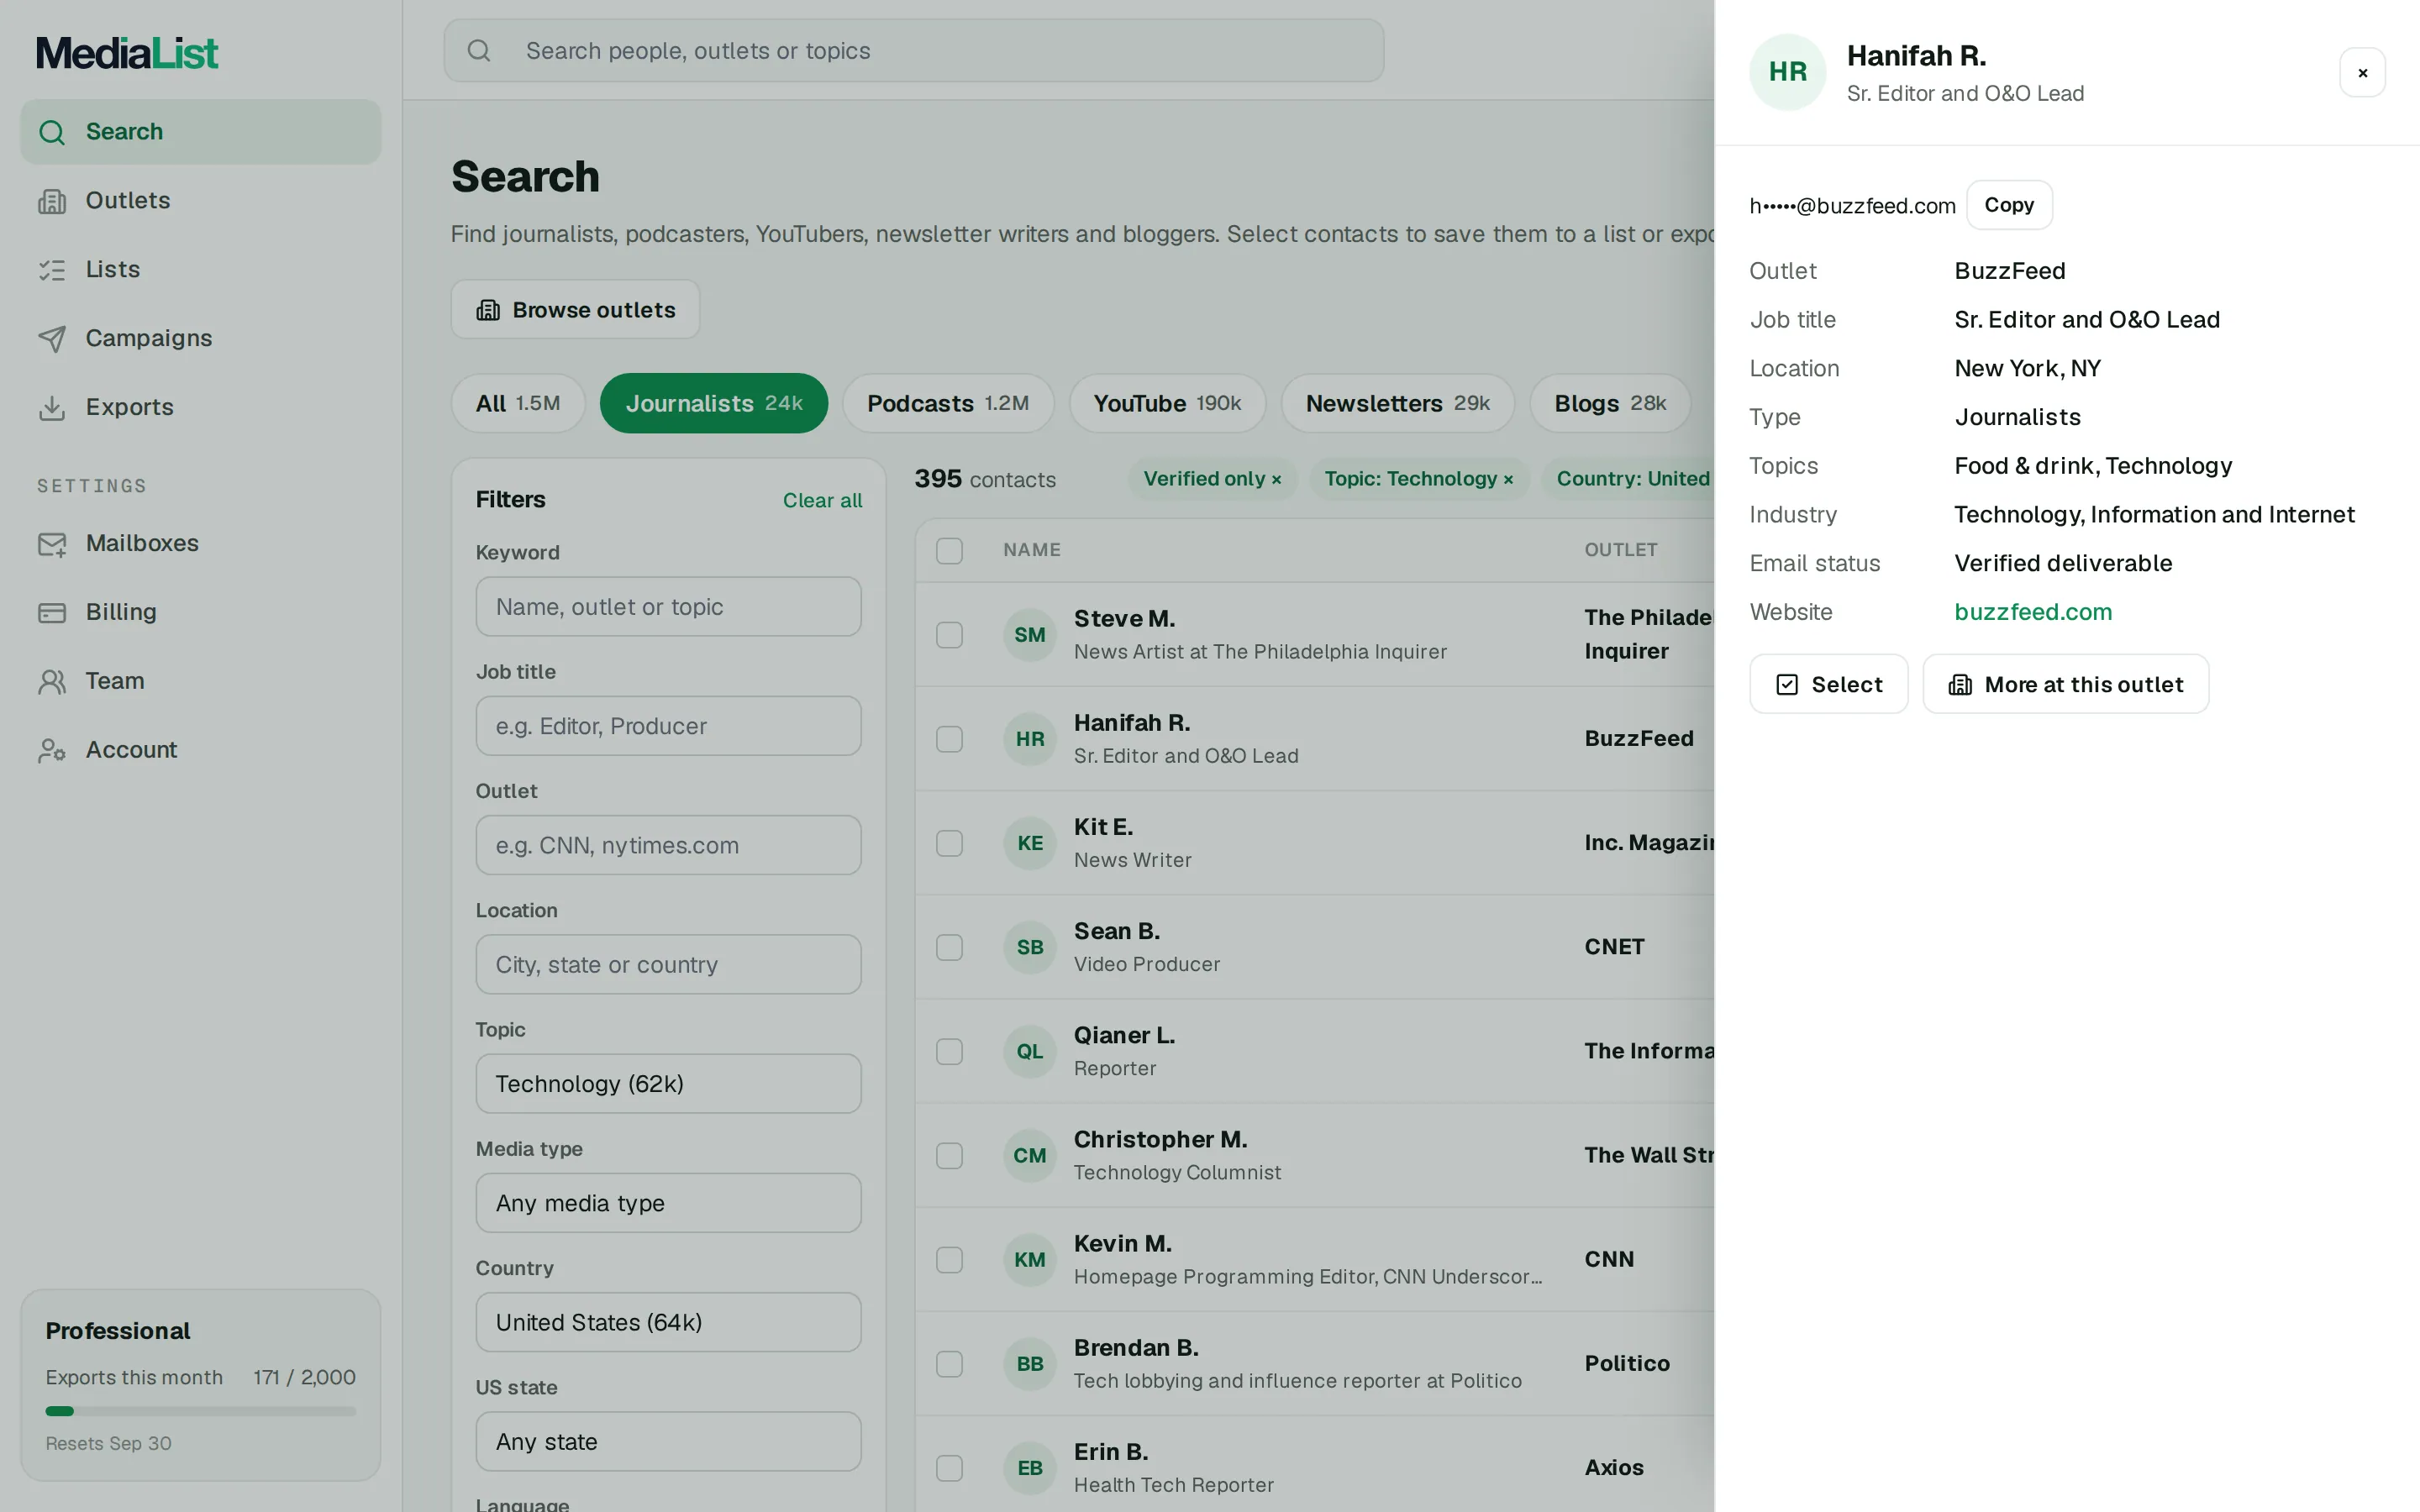Check the box for Kevin M.
The width and height of the screenshot is (2420, 1512).
click(x=949, y=1259)
